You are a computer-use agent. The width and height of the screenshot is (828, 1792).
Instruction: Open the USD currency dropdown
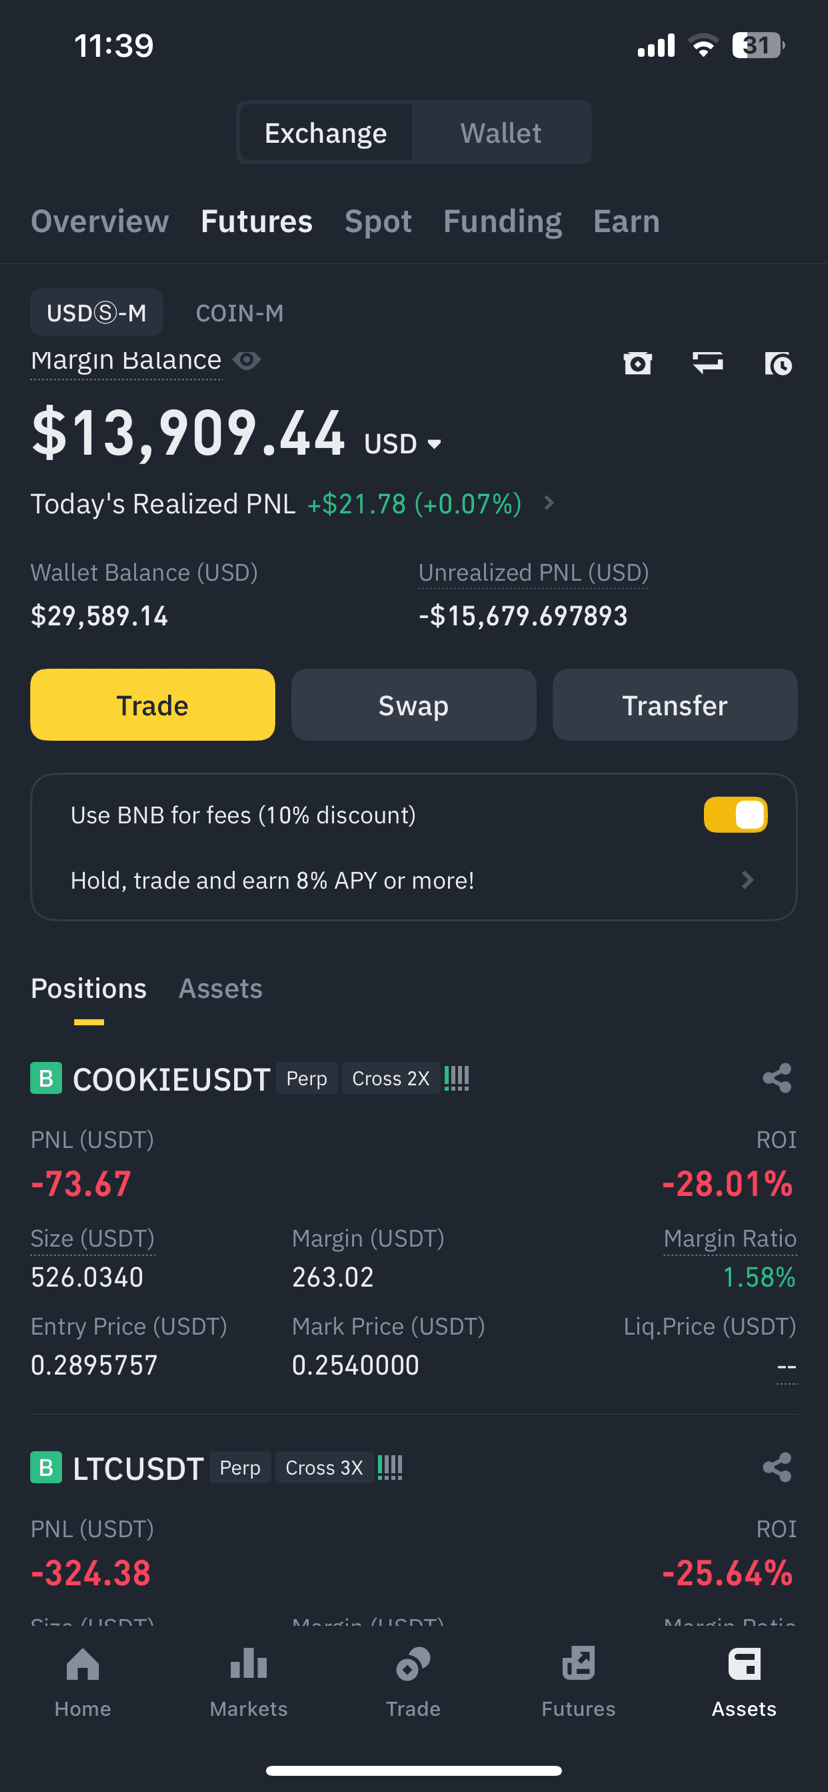coord(403,443)
